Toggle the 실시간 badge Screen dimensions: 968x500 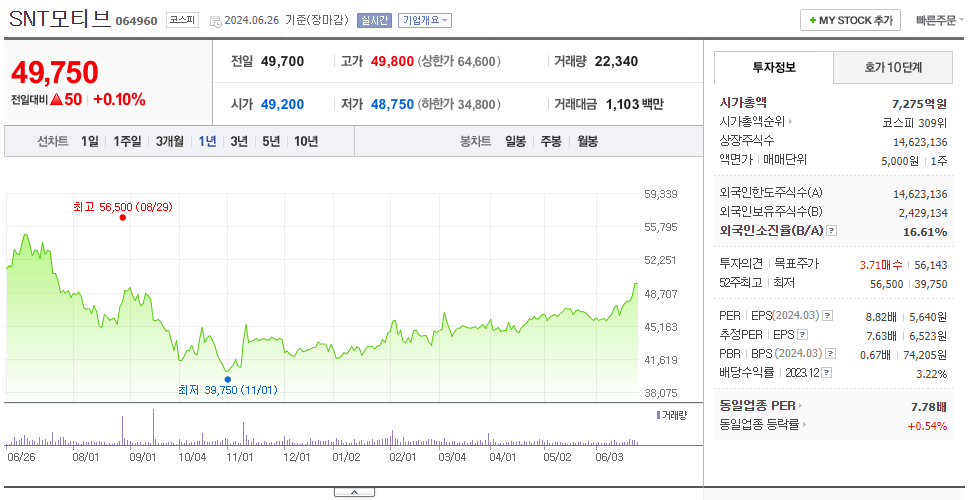tap(375, 20)
